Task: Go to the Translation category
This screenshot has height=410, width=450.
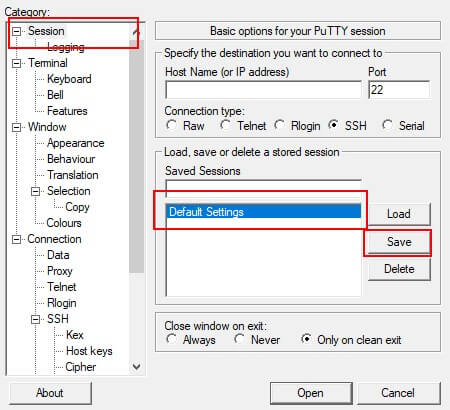Action: (x=73, y=175)
